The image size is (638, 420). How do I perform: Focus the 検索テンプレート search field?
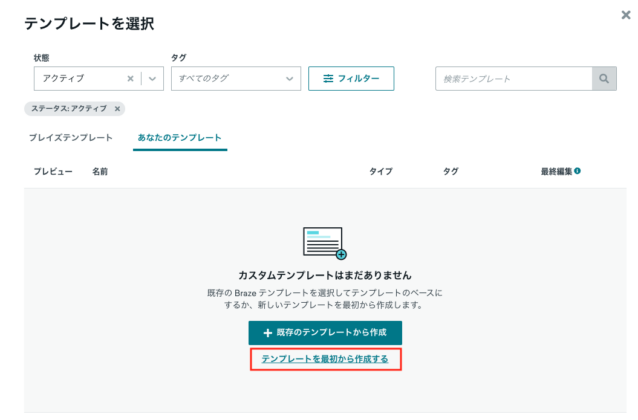click(x=513, y=79)
